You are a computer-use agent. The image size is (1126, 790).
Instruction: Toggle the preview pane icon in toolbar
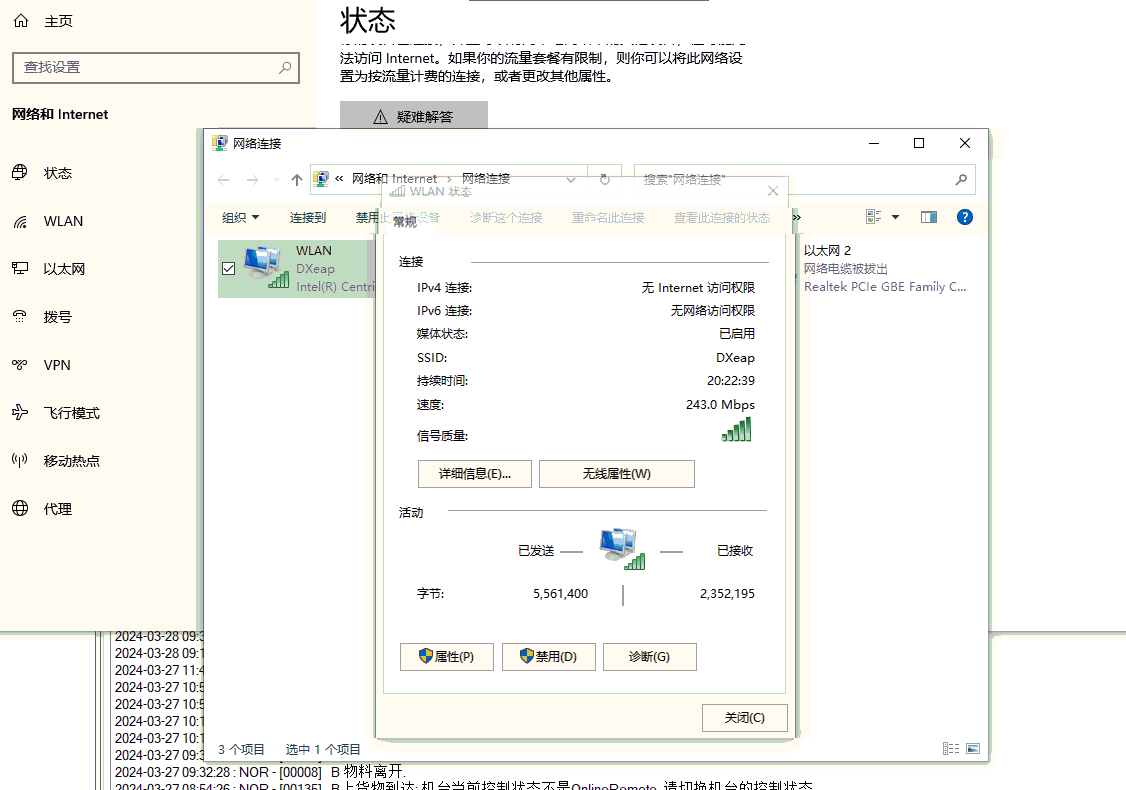tap(929, 217)
